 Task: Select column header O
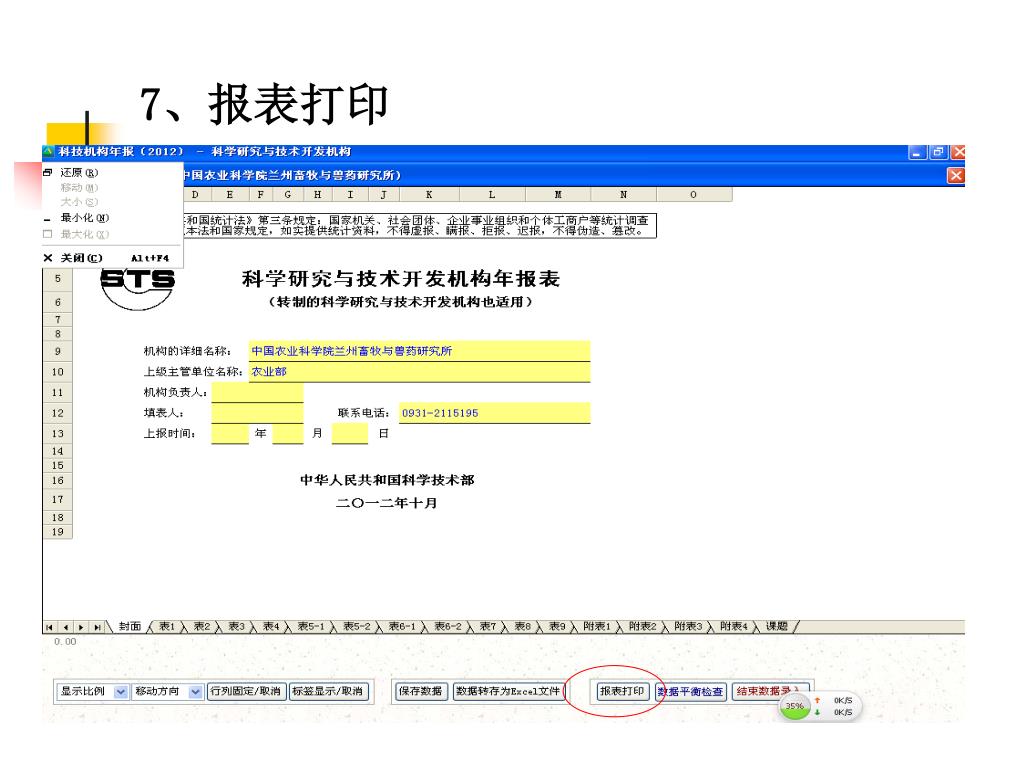coord(694,195)
